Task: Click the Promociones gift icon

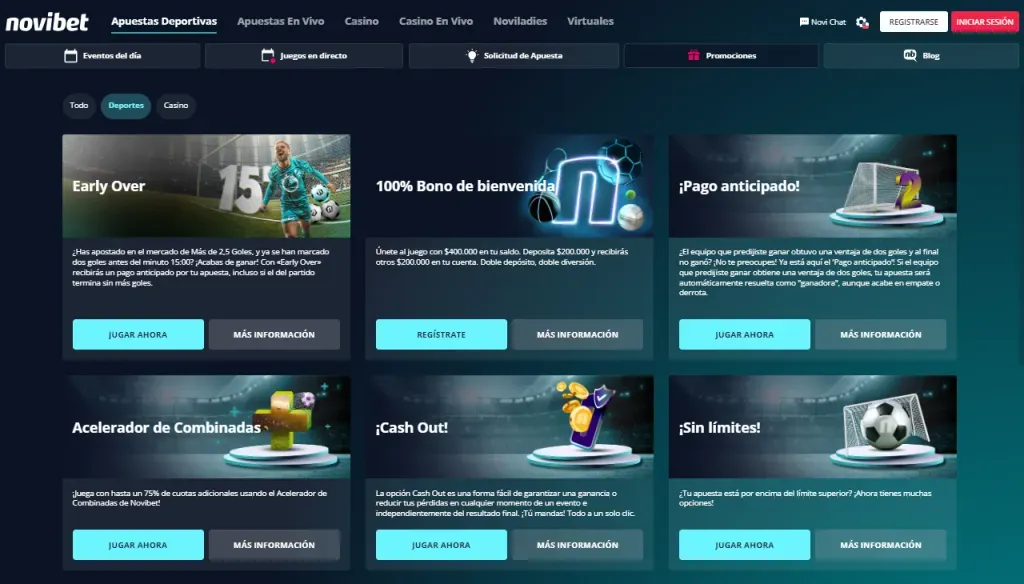Action: tap(694, 56)
